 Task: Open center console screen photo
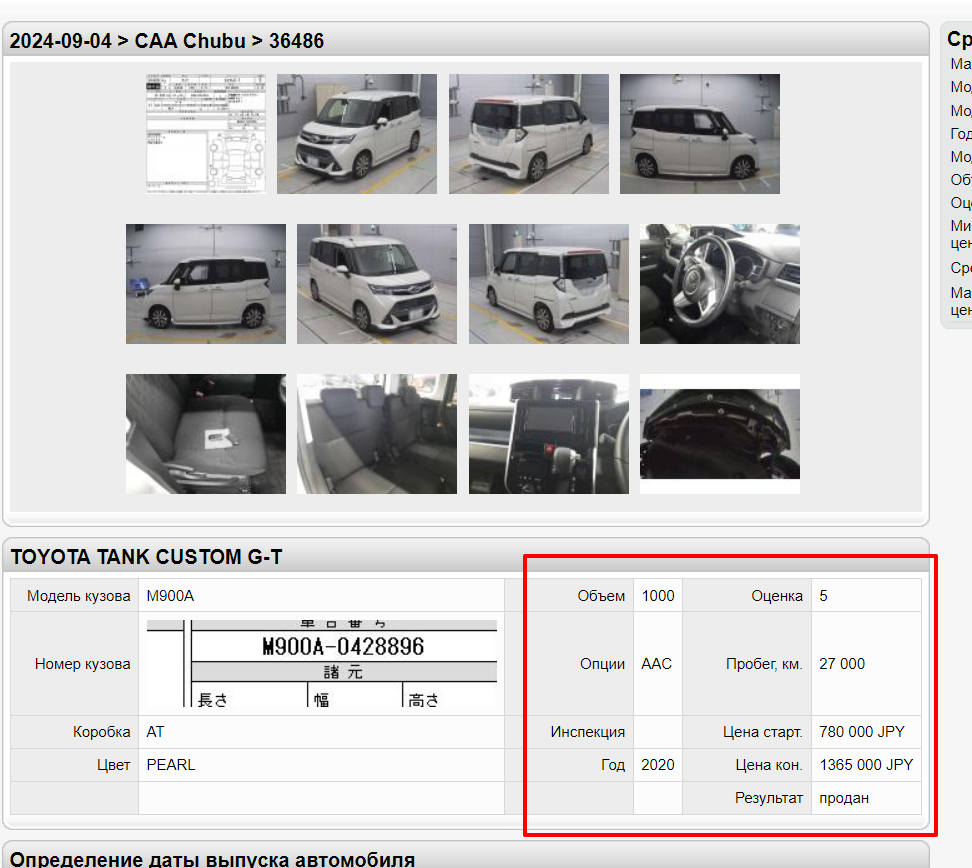pos(549,434)
